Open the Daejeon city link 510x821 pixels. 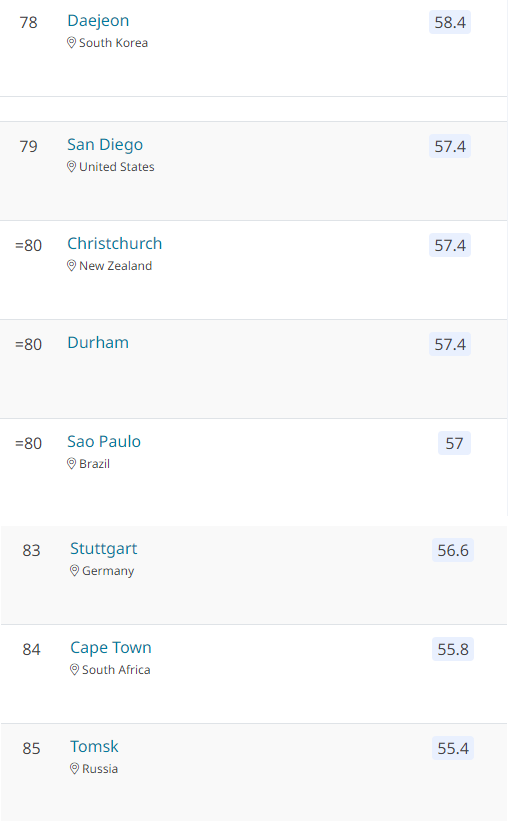[x=98, y=21]
